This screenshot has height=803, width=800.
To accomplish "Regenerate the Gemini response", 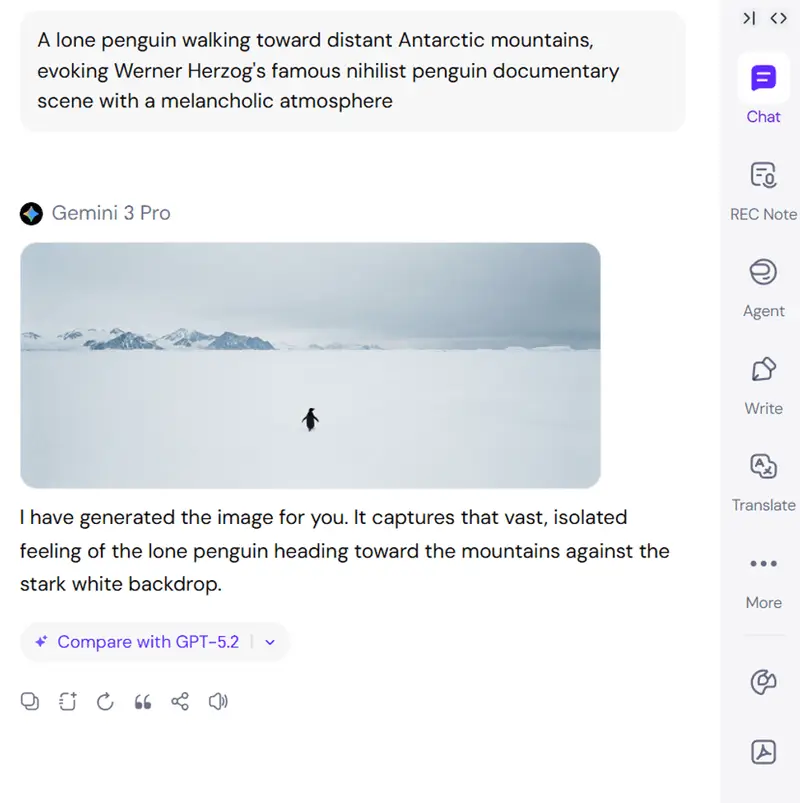I will pyautogui.click(x=105, y=701).
